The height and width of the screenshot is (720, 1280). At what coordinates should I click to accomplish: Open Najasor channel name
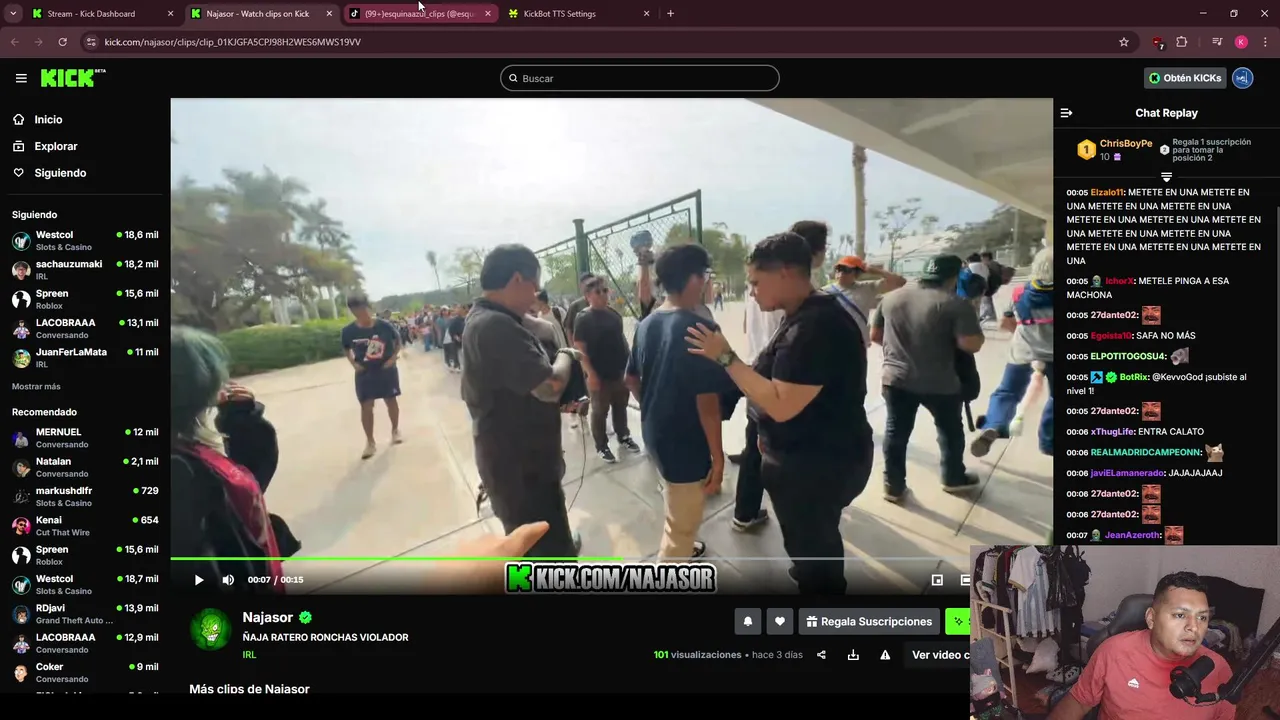pos(268,617)
